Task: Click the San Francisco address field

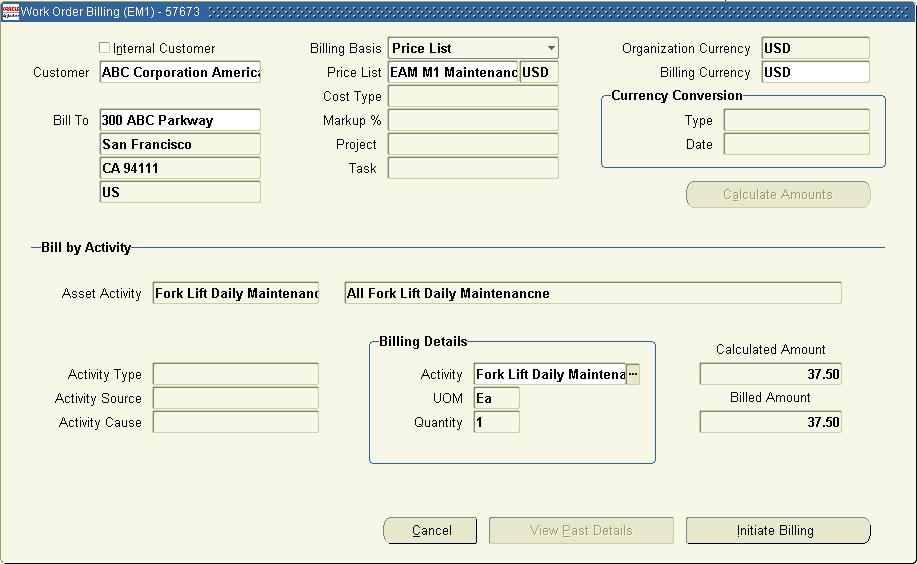Action: 180,144
